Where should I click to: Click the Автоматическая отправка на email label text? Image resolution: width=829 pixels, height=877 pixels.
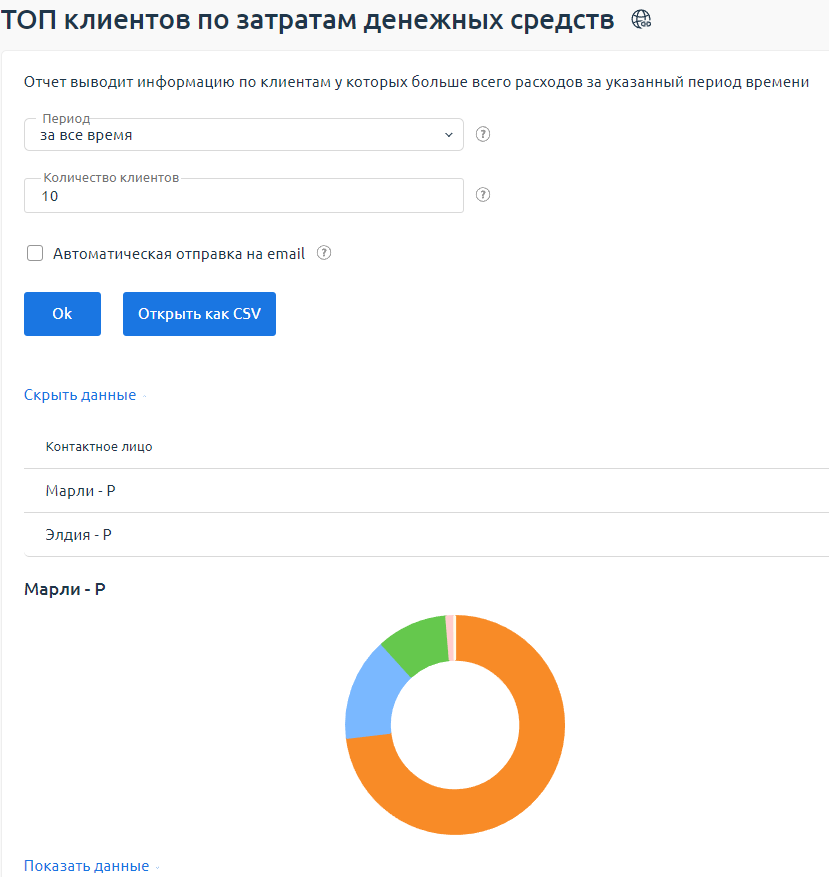click(179, 254)
